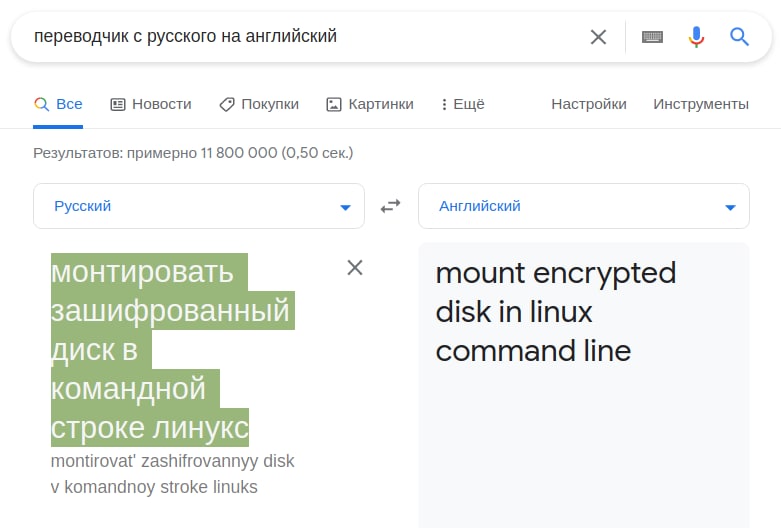Click the highlighted Russian source text area
The image size is (781, 528).
click(172, 350)
